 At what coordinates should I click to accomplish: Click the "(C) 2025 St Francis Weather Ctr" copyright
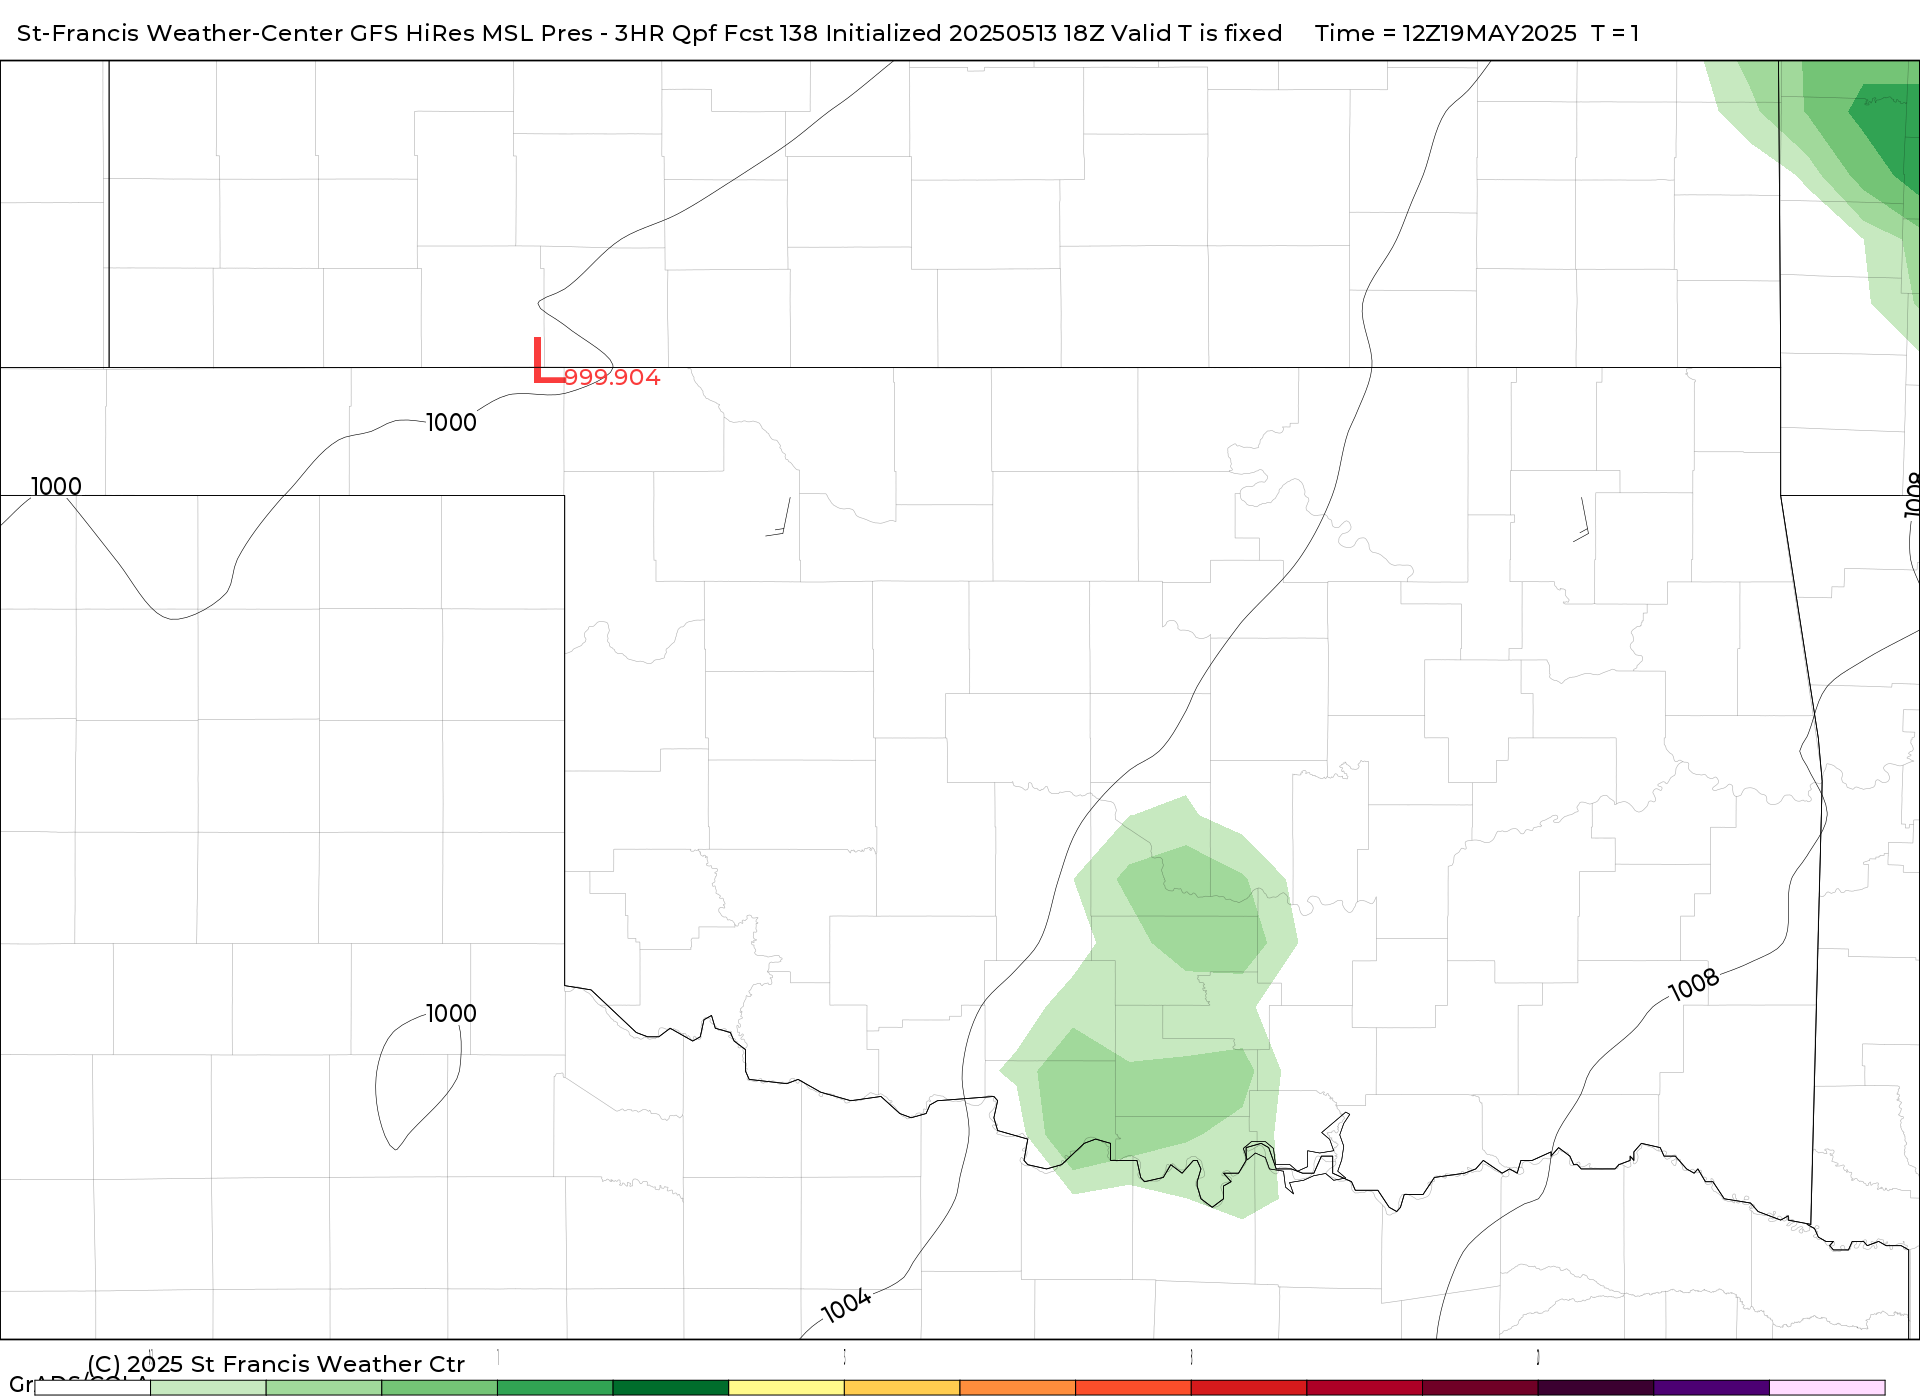[x=276, y=1364]
